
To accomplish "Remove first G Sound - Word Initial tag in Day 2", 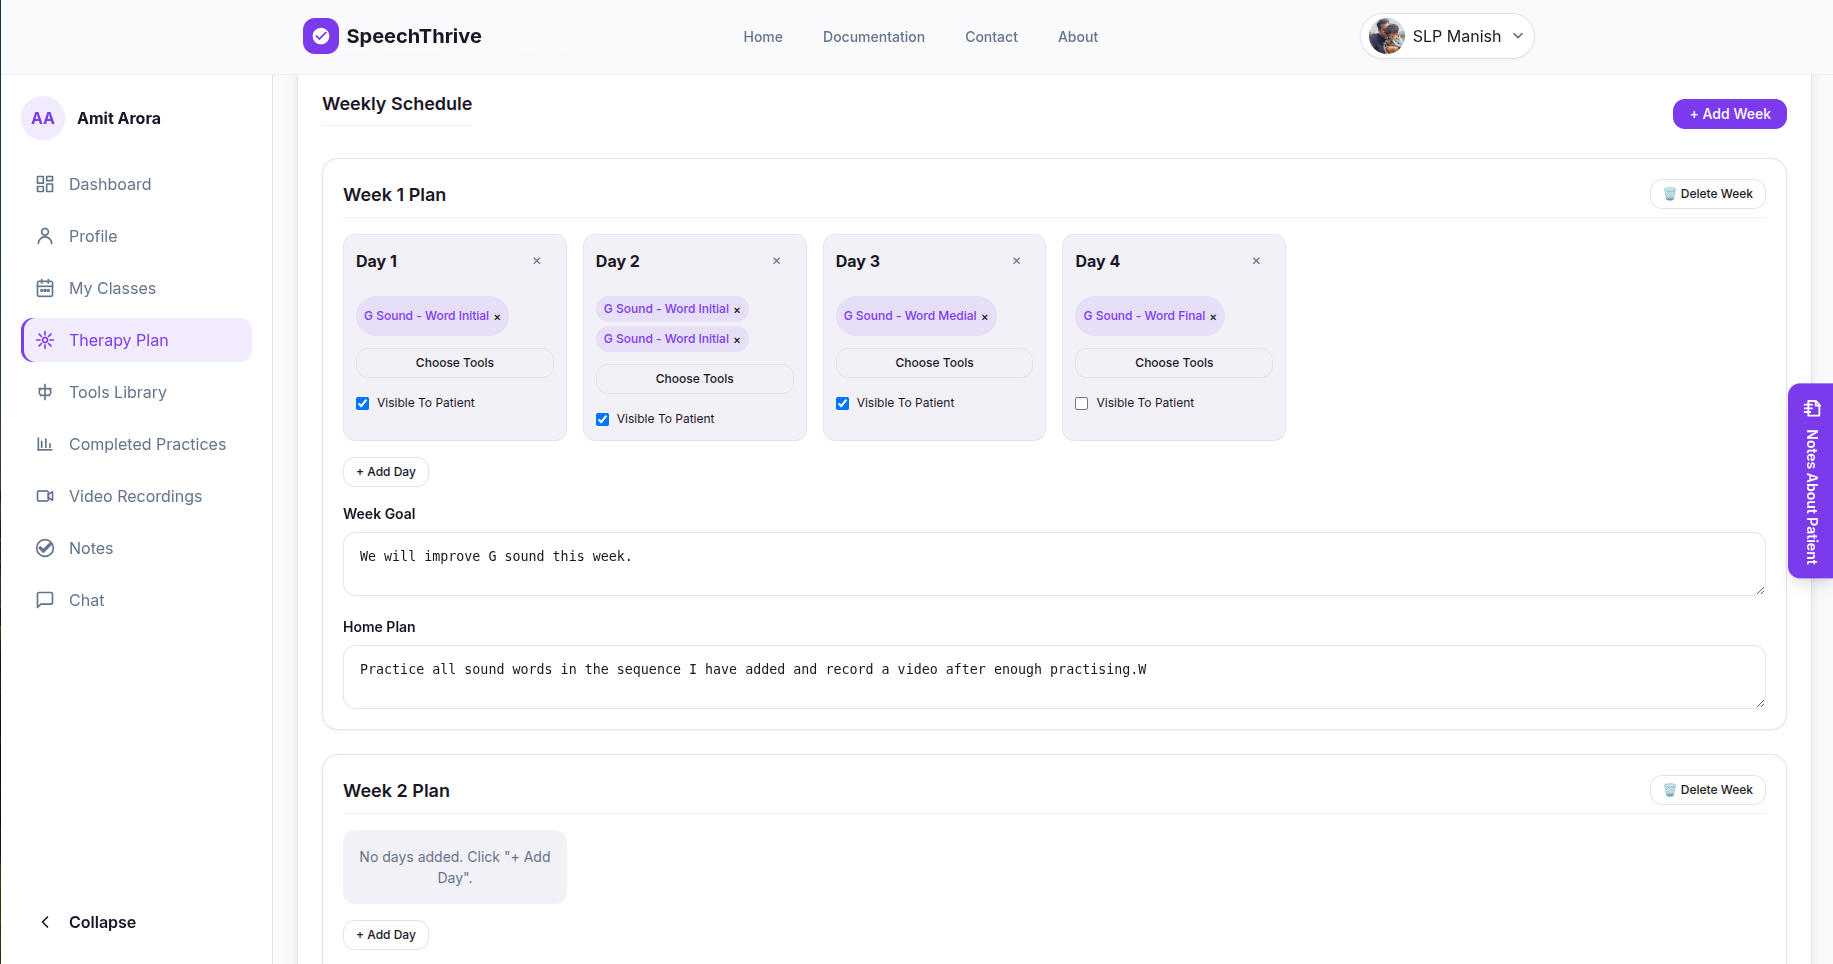I will [737, 310].
